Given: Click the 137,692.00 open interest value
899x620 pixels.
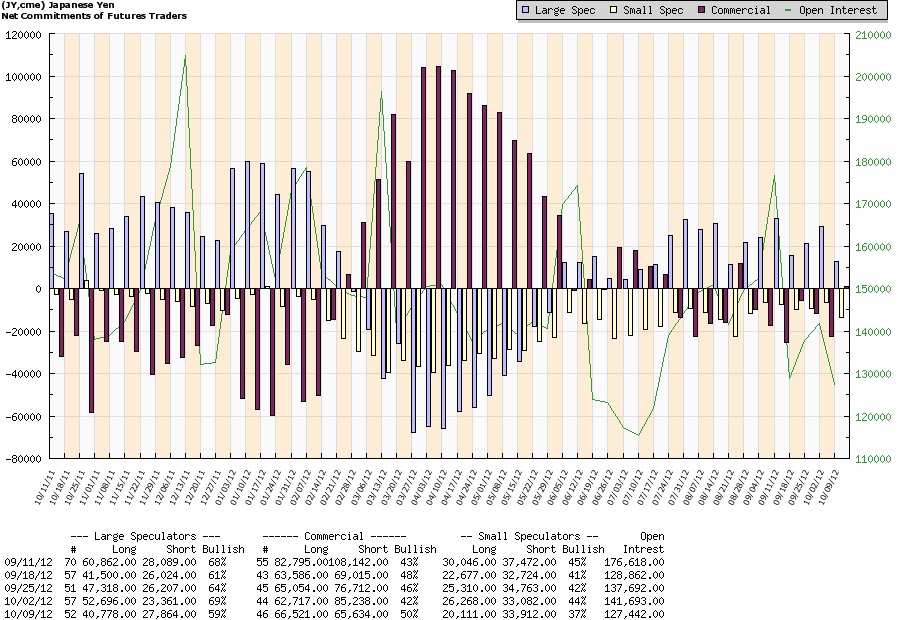Looking at the screenshot, I should click(634, 588).
